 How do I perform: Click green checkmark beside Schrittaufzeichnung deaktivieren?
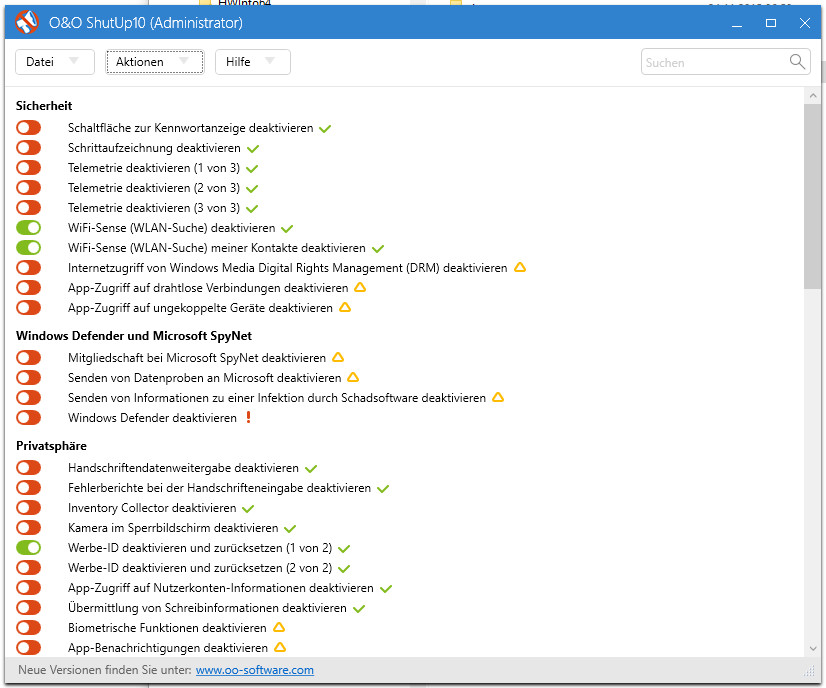click(253, 149)
